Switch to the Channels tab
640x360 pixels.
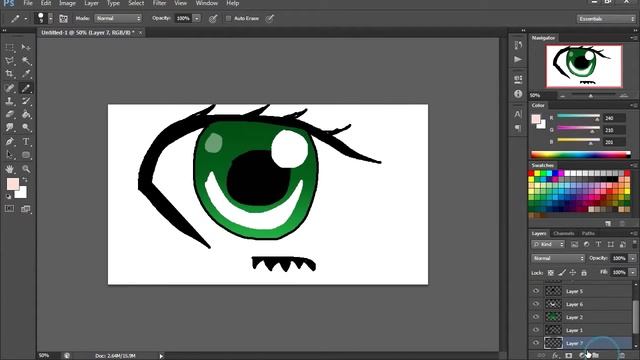564,233
